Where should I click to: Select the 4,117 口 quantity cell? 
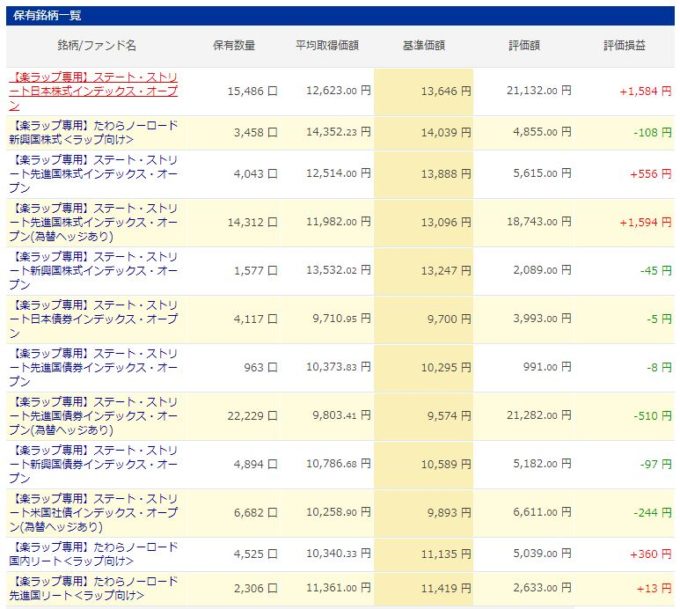pos(255,319)
